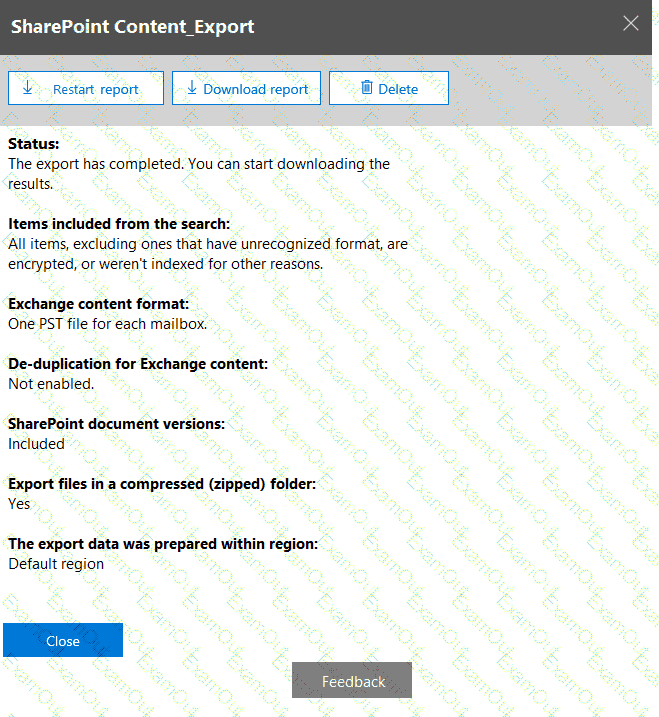Click the One PST file per mailbox text
Viewport: 659px width, 717px height.
pos(105,323)
